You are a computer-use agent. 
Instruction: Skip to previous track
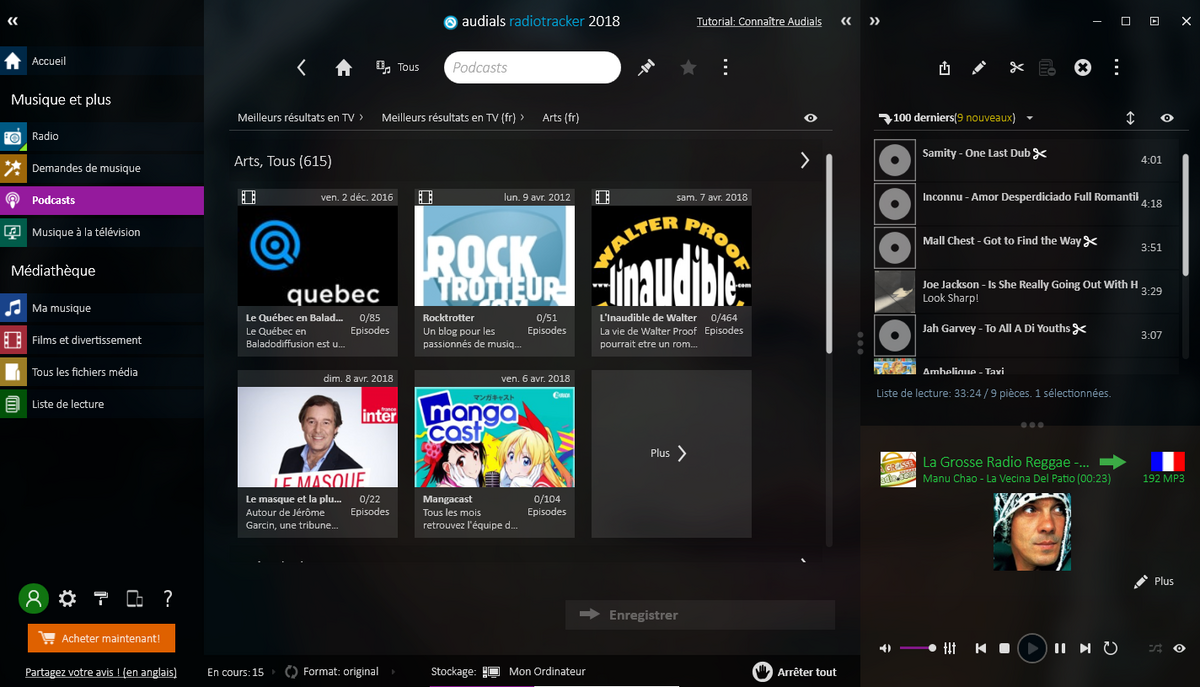coord(981,648)
